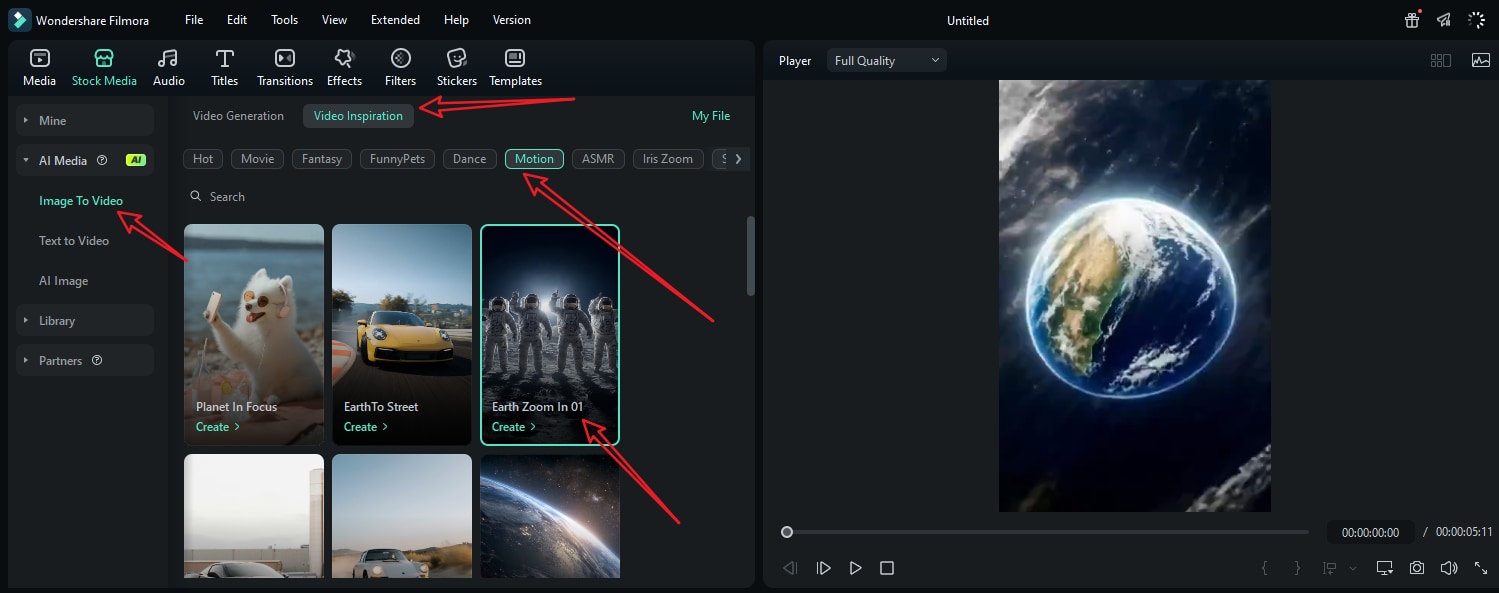Open the Full Quality dropdown
Image resolution: width=1499 pixels, height=593 pixels.
pyautogui.click(x=886, y=61)
